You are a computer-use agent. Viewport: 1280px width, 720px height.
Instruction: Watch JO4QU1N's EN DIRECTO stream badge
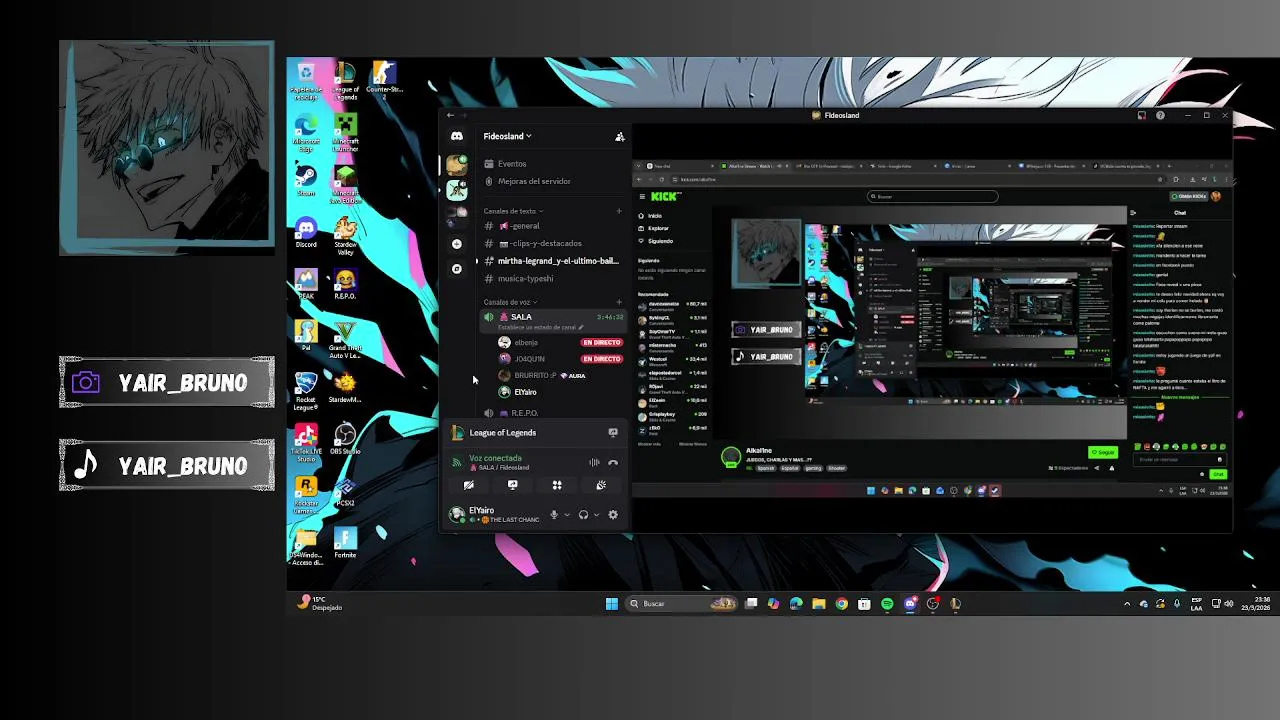point(601,359)
